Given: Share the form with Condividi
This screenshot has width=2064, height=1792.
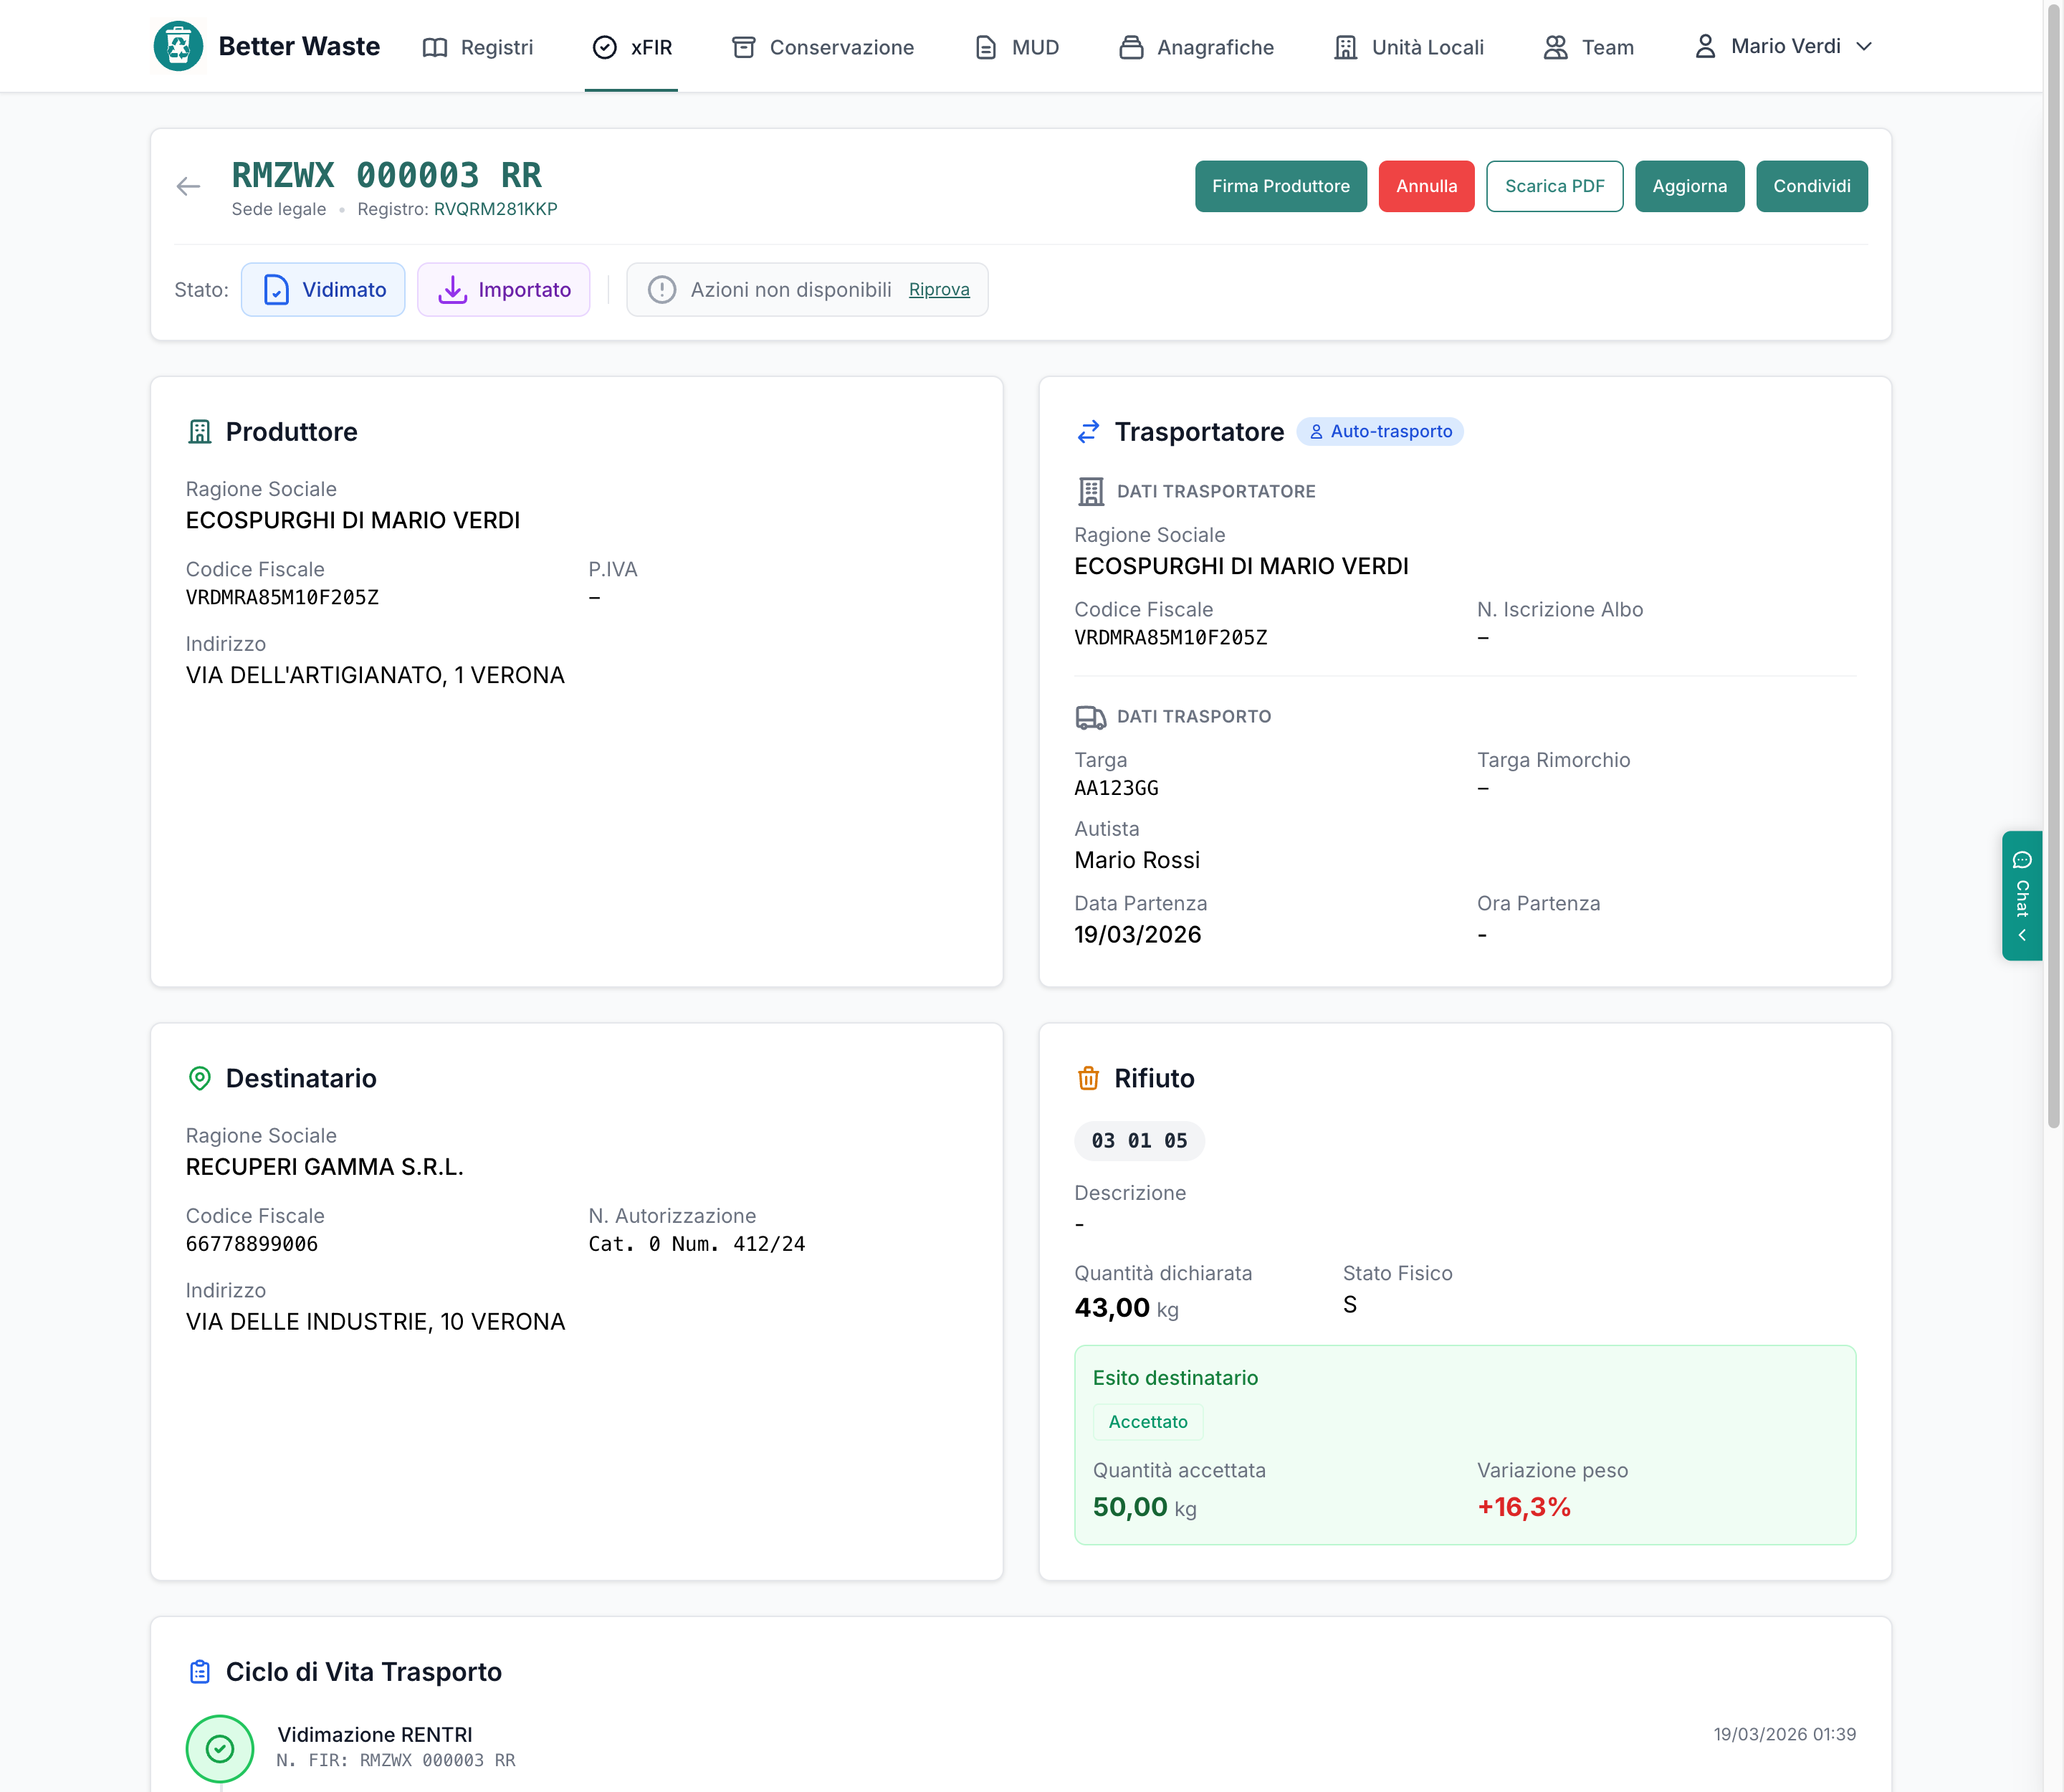Looking at the screenshot, I should pyautogui.click(x=1812, y=186).
